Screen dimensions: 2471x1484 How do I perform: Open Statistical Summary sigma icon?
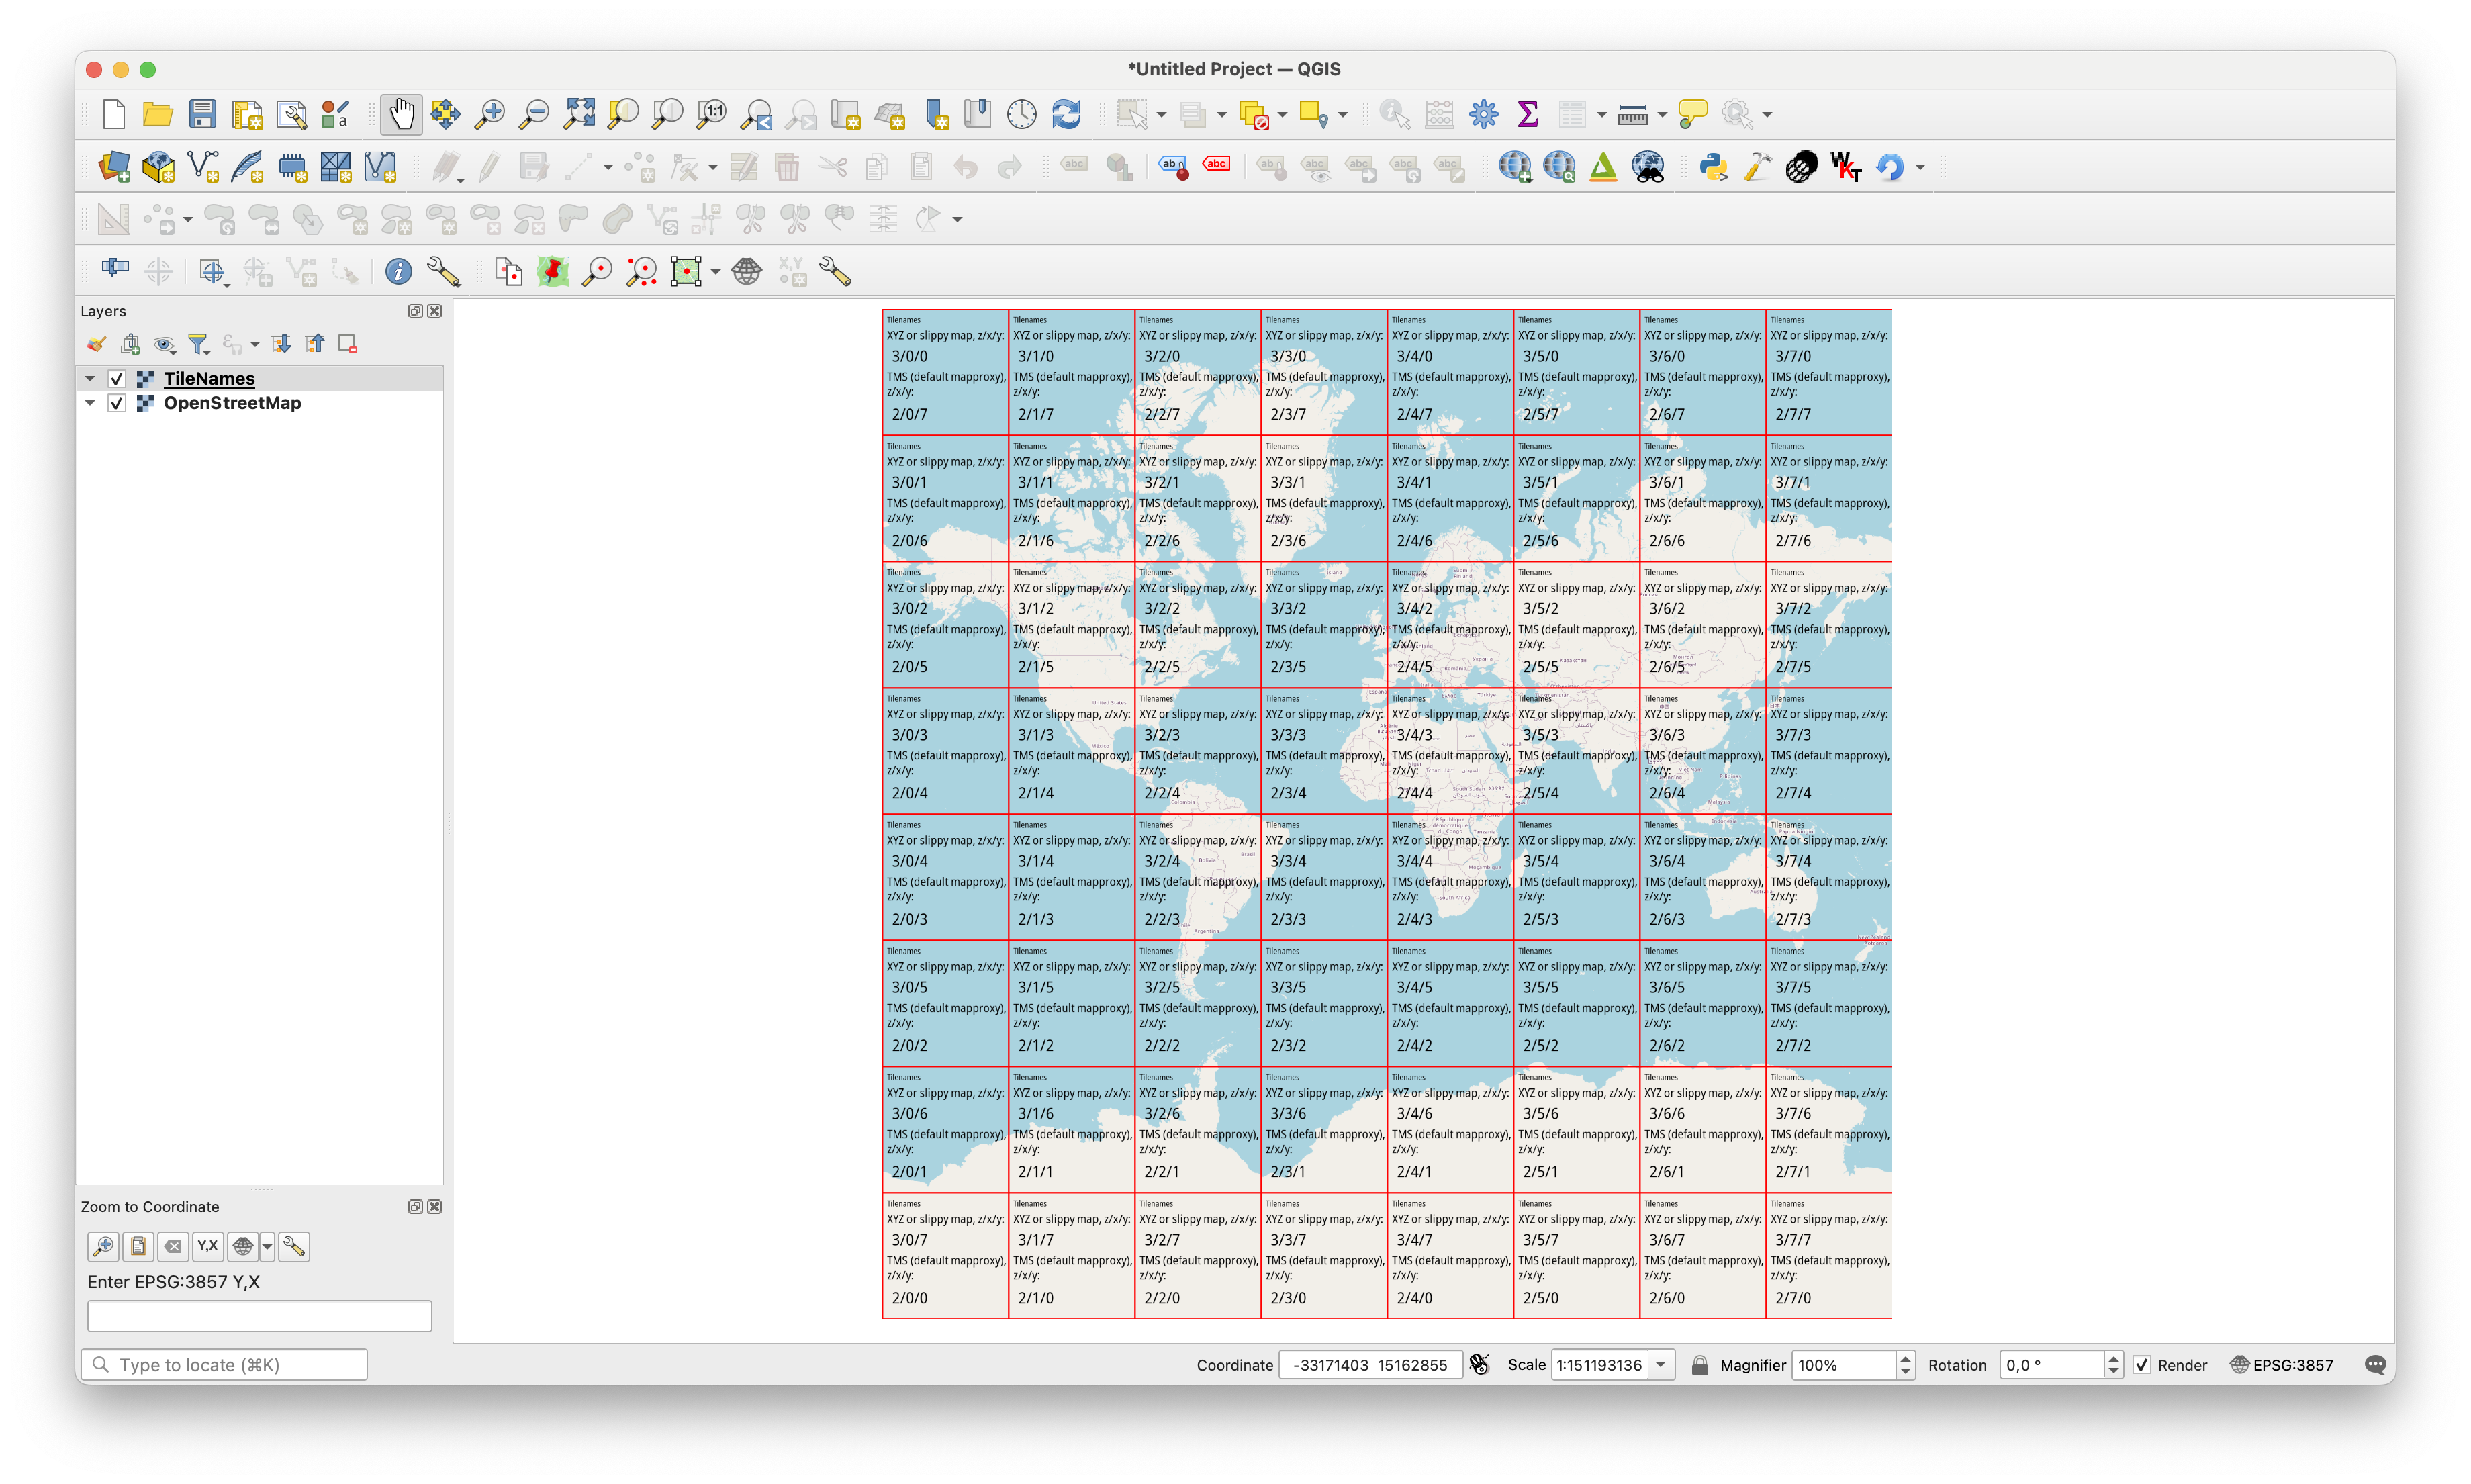tap(1527, 114)
